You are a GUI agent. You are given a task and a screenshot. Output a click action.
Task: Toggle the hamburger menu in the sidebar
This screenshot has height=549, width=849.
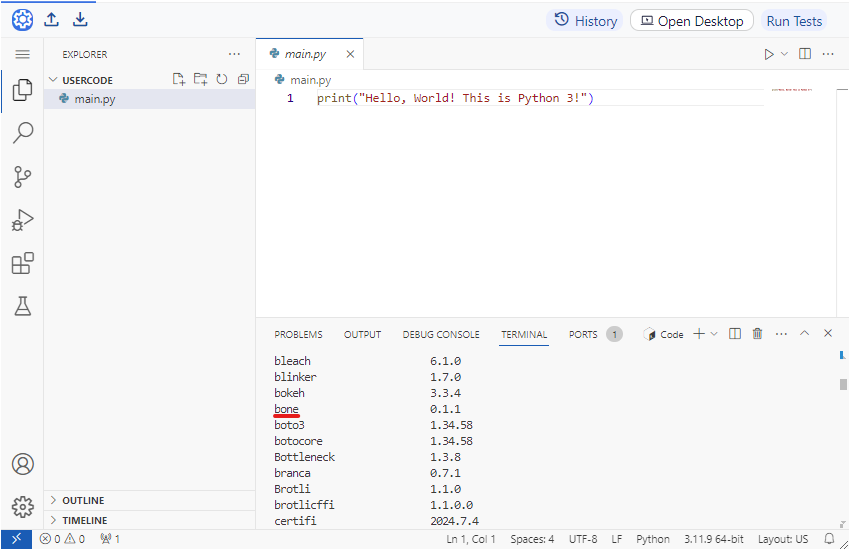pos(22,54)
